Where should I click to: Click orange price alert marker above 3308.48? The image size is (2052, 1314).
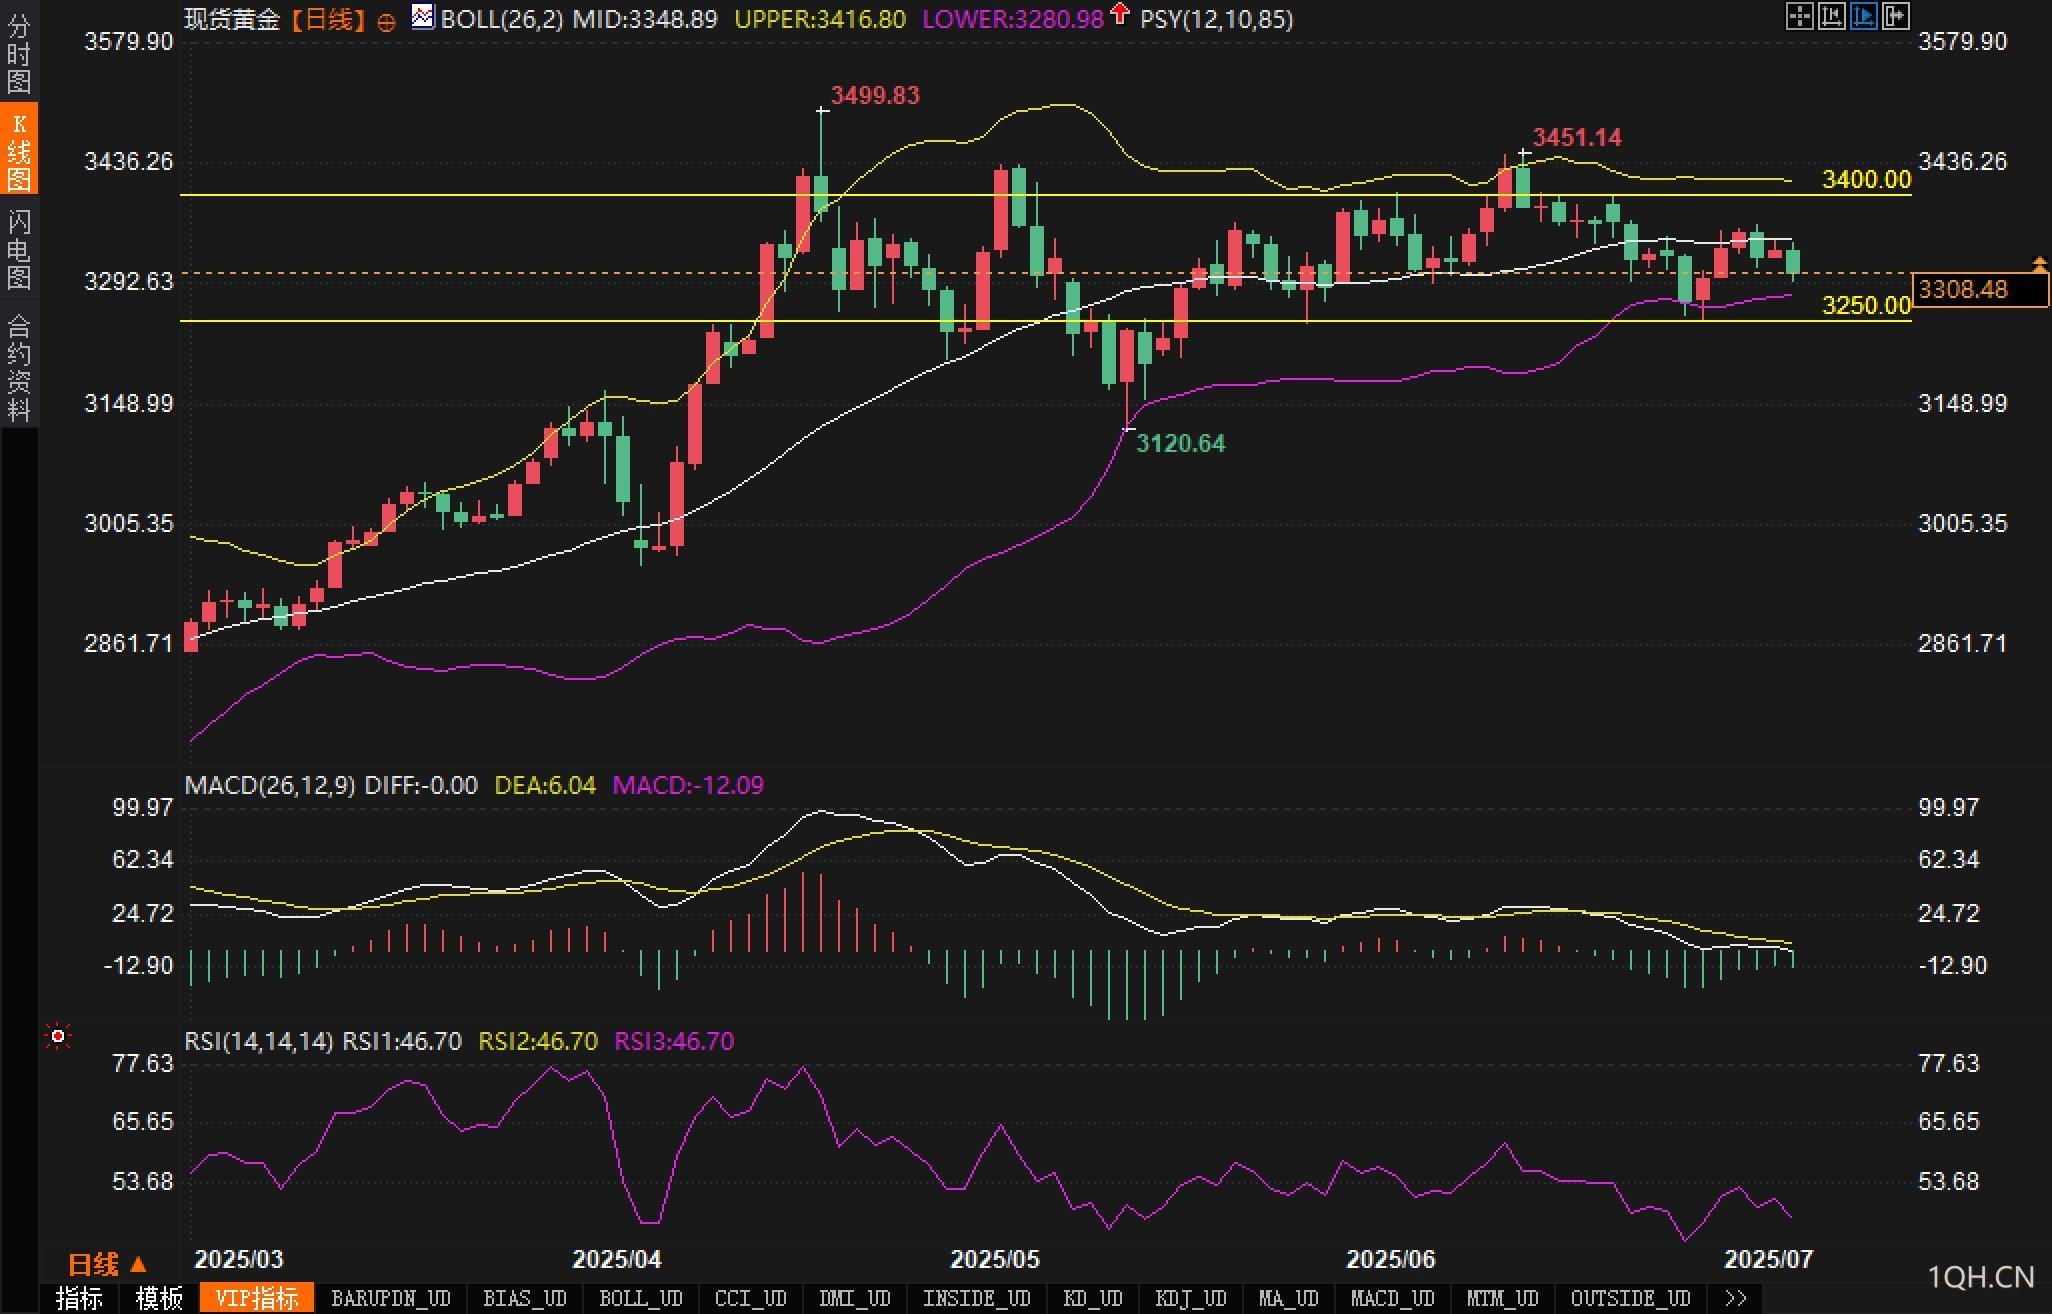[x=2040, y=264]
